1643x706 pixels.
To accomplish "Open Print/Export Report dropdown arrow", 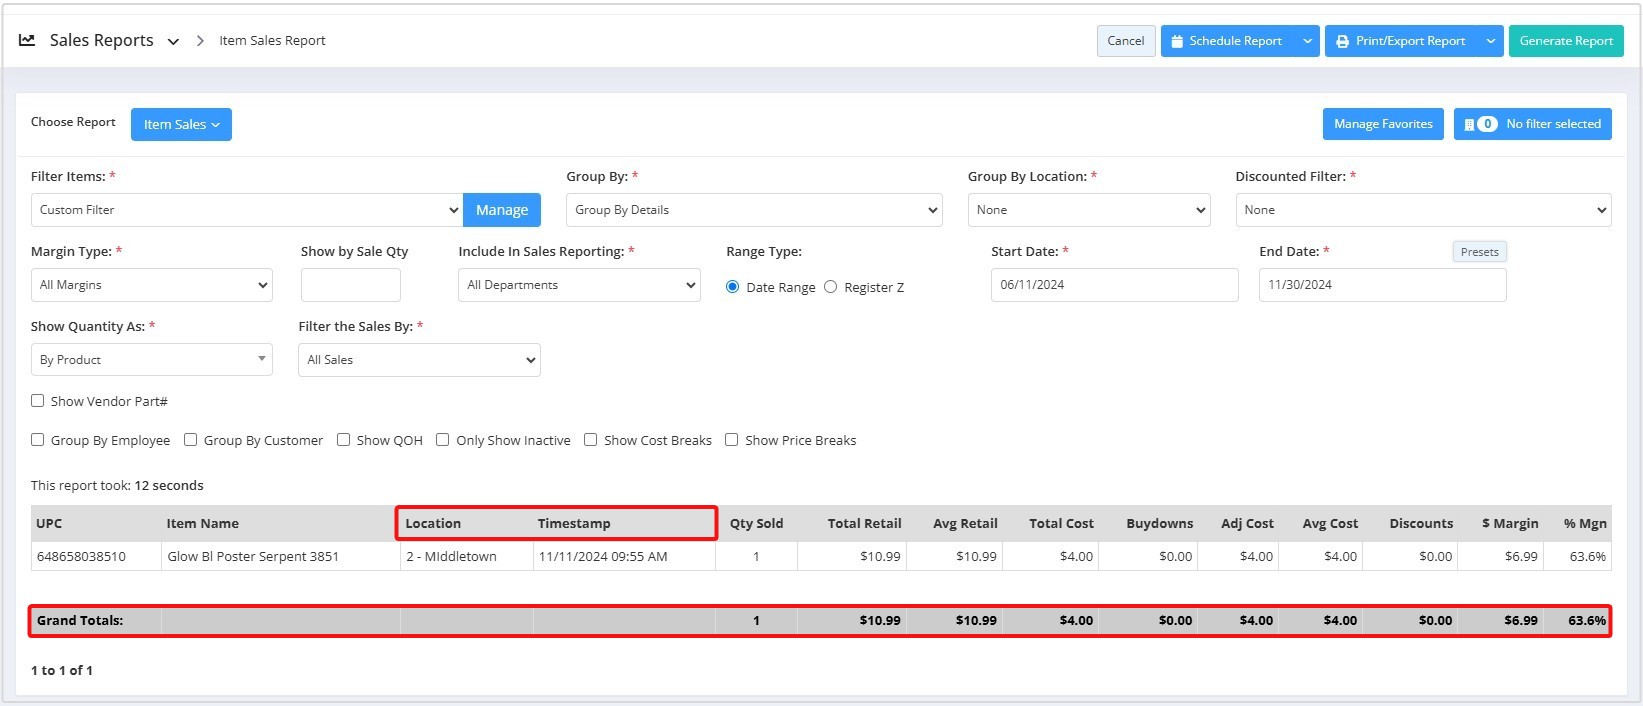I will point(1491,41).
